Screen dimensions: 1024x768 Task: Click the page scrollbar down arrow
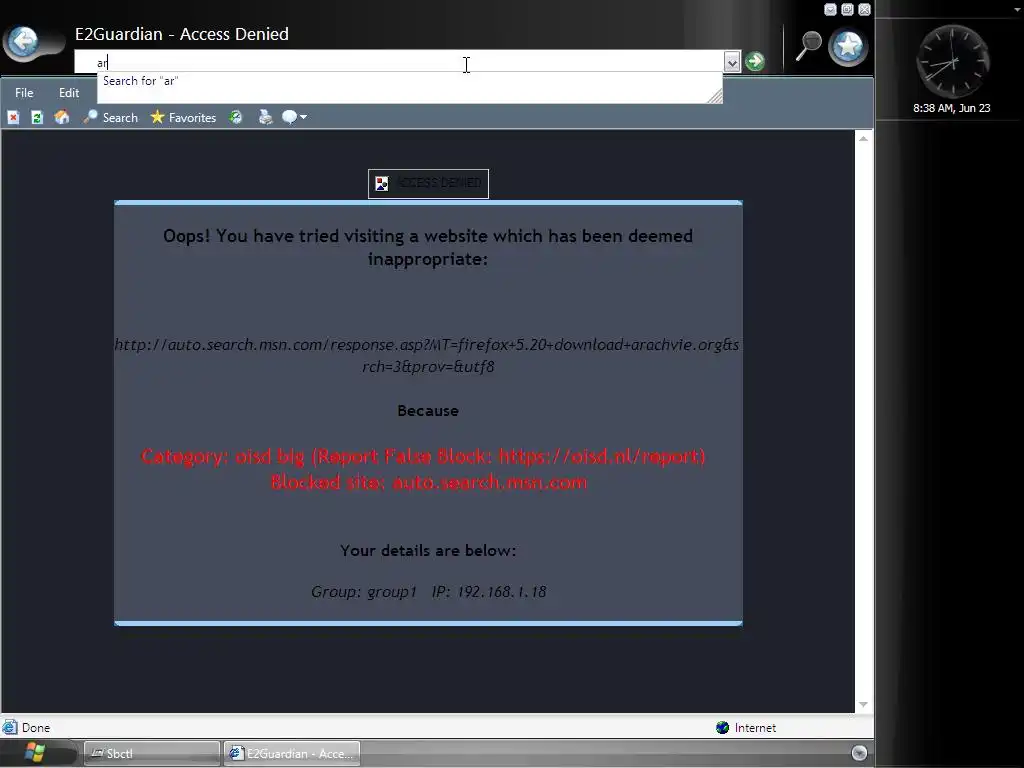[863, 705]
